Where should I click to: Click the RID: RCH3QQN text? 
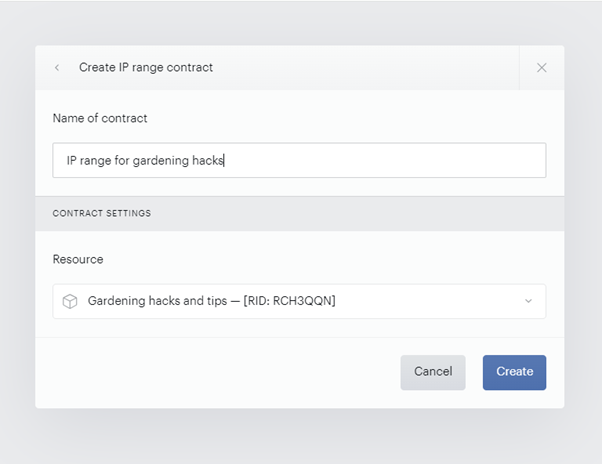289,301
